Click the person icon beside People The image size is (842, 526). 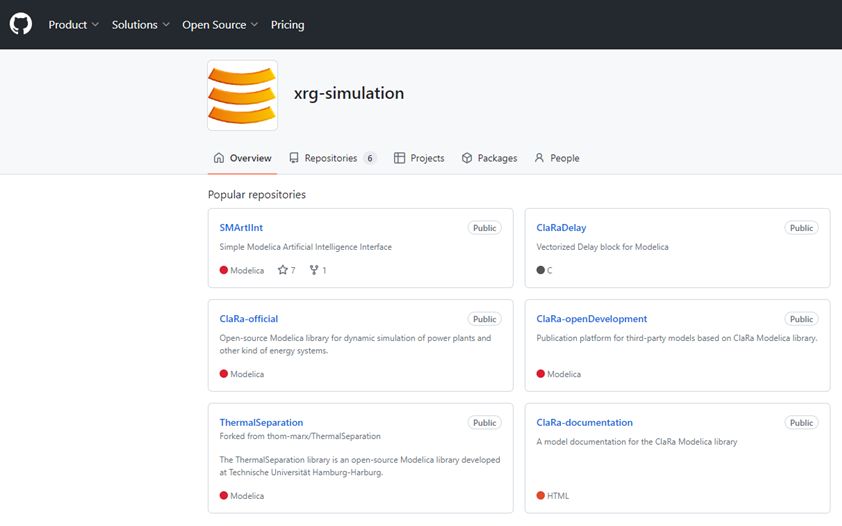(539, 158)
